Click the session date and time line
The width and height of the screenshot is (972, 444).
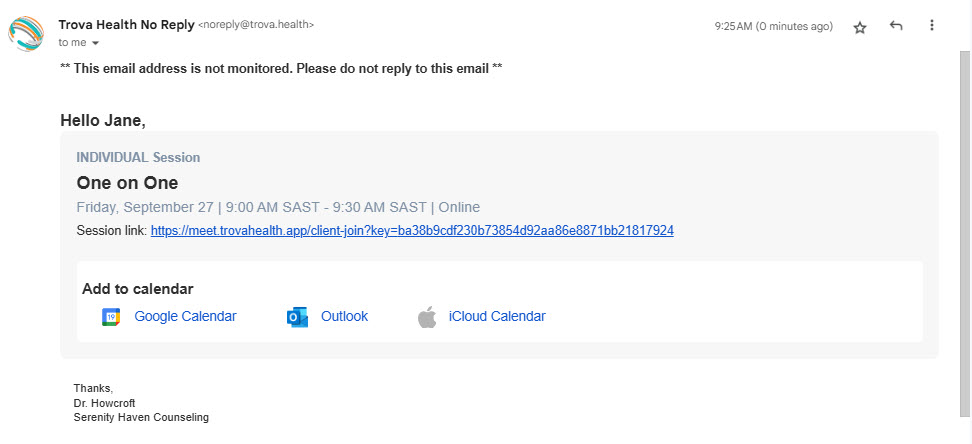(278, 207)
